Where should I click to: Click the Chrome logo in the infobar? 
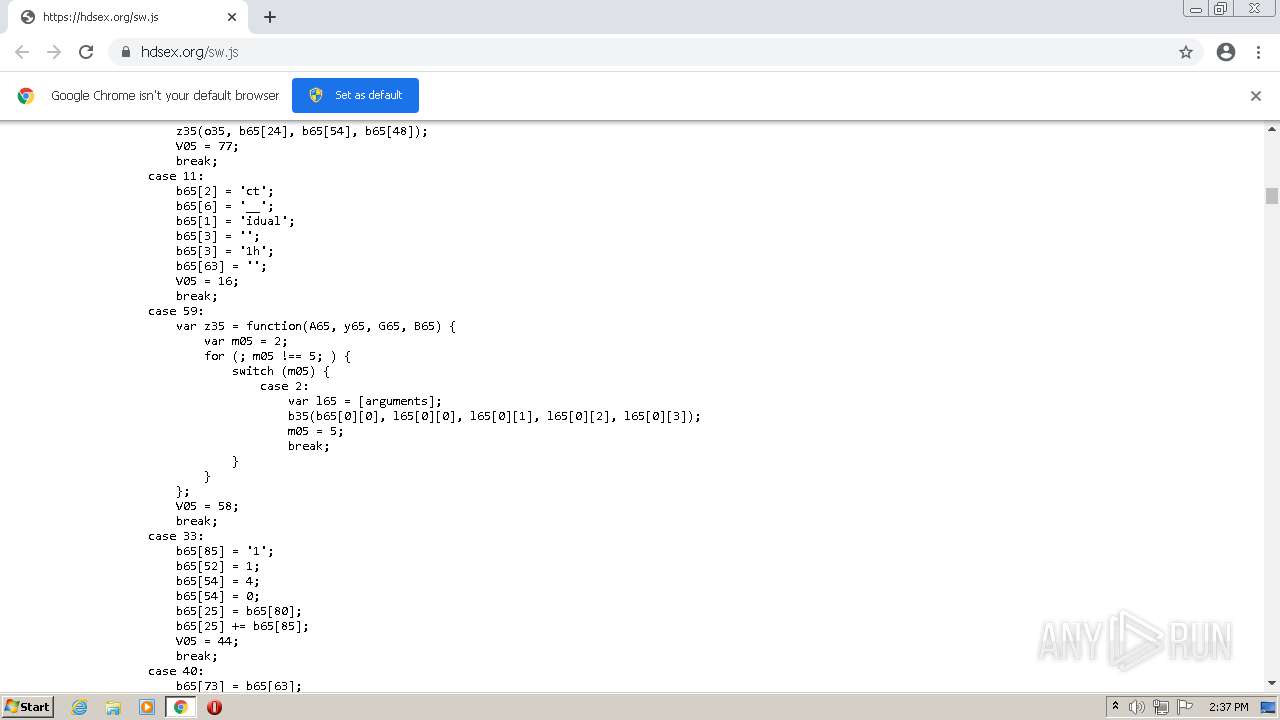pyautogui.click(x=26, y=96)
